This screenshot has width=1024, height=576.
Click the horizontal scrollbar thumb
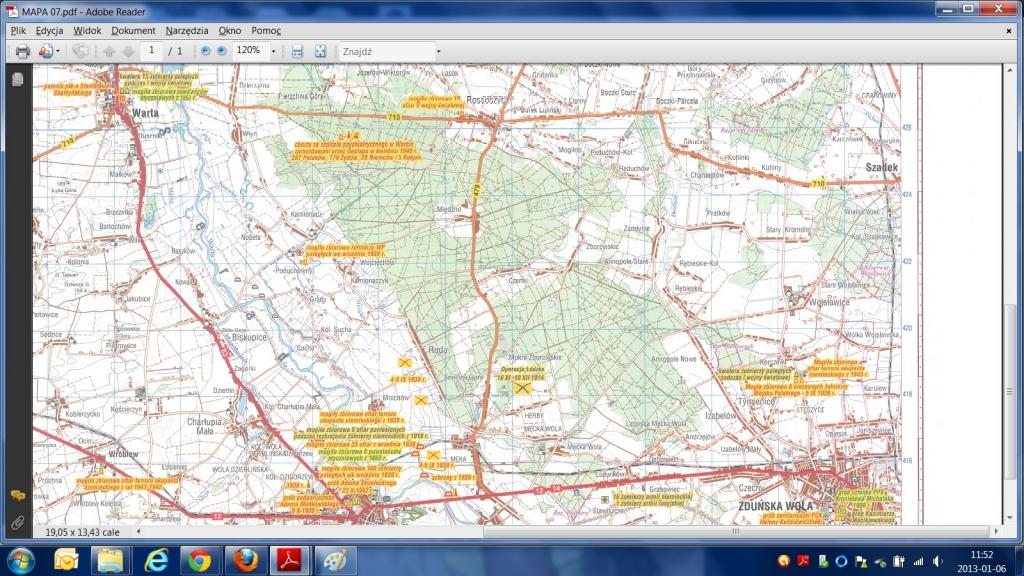(x=736, y=532)
